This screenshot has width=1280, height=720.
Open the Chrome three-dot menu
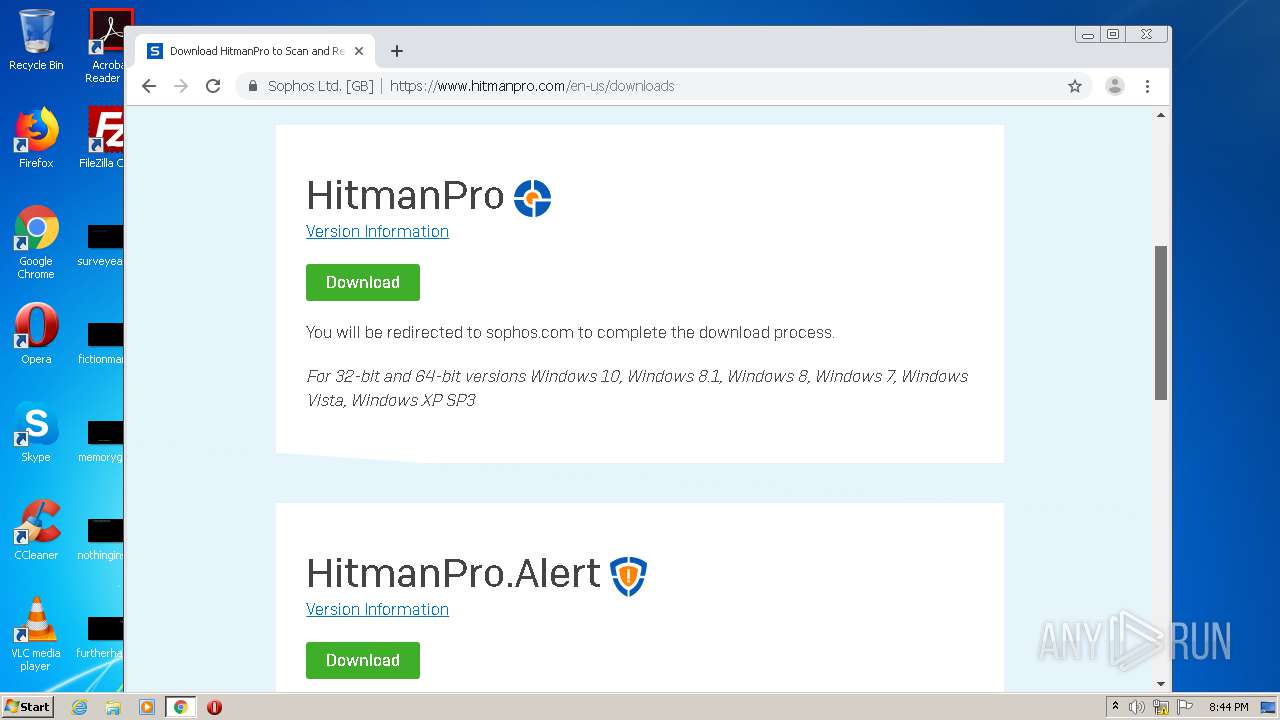click(x=1148, y=86)
